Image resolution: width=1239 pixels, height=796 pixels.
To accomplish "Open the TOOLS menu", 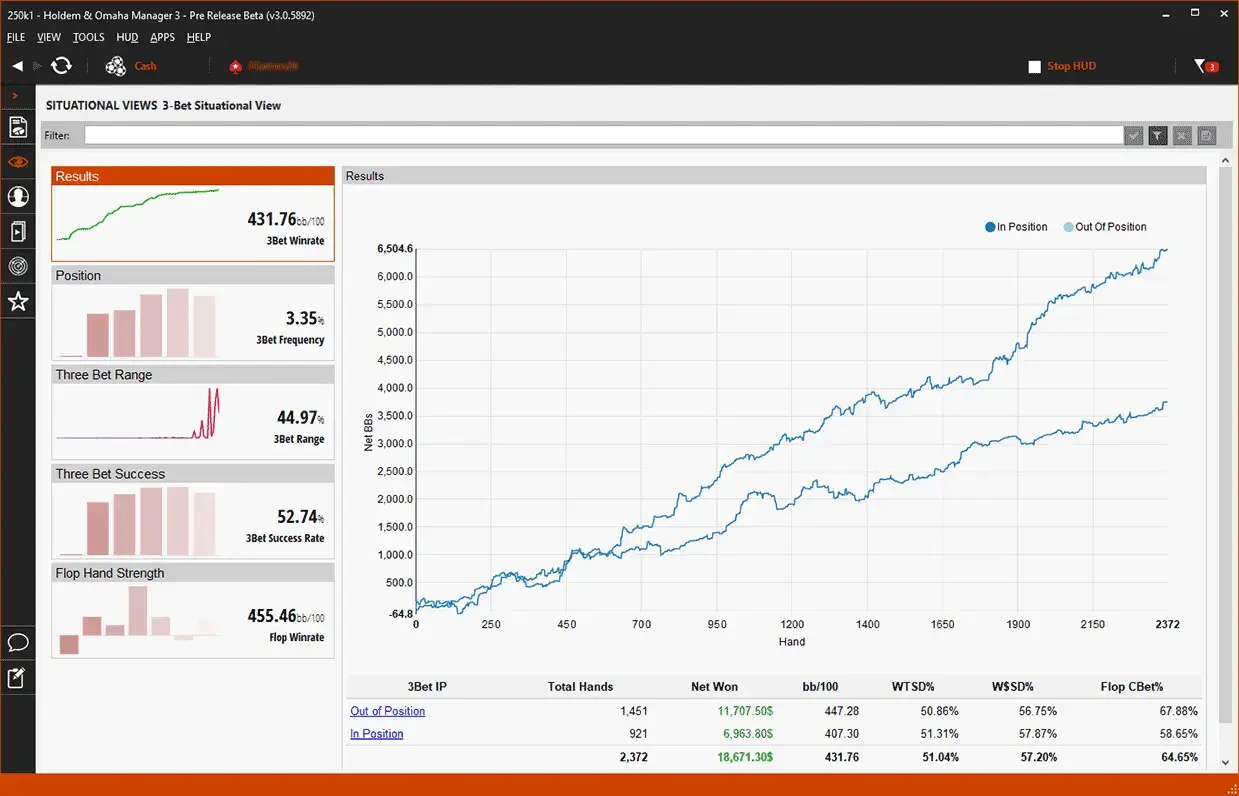I will pos(88,37).
